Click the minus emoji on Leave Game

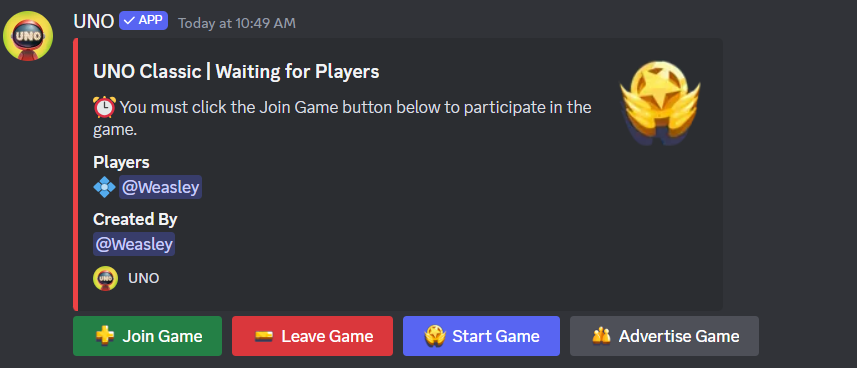tap(264, 336)
